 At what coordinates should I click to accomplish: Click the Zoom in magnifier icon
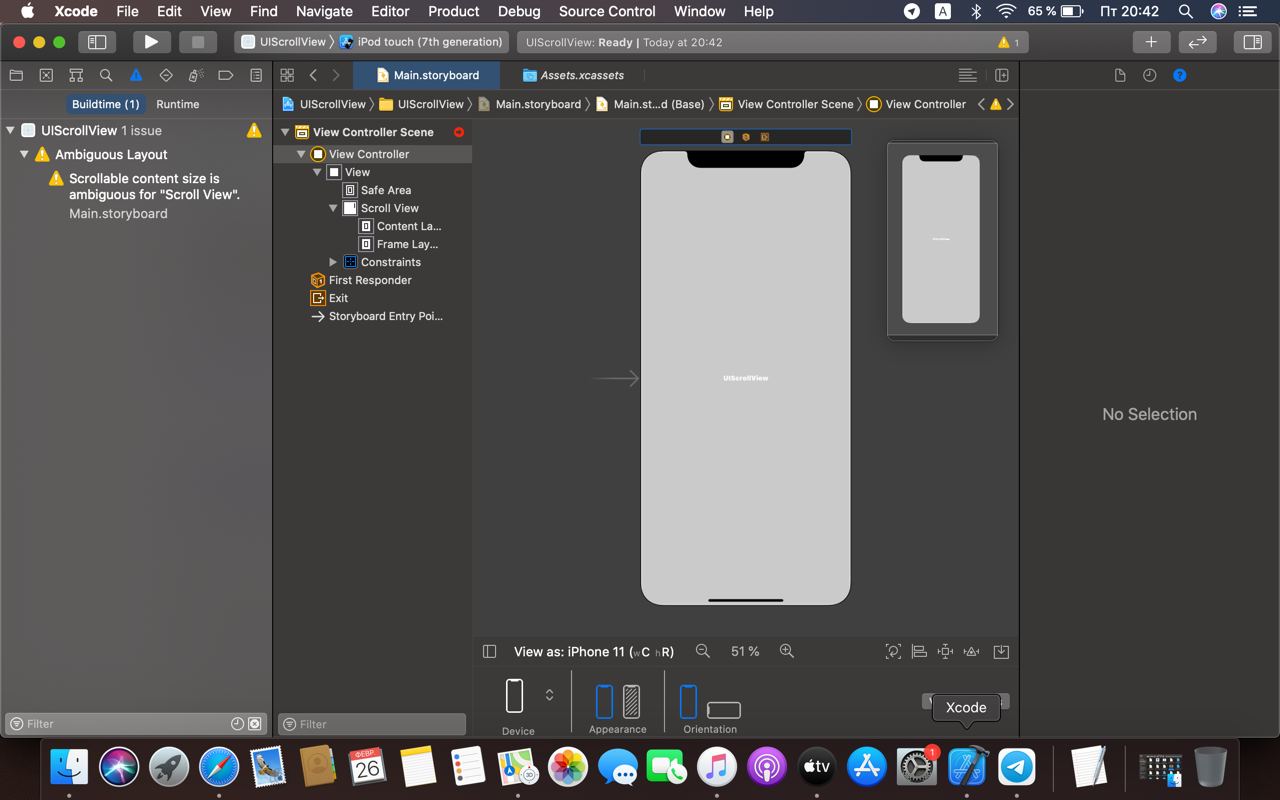point(787,651)
